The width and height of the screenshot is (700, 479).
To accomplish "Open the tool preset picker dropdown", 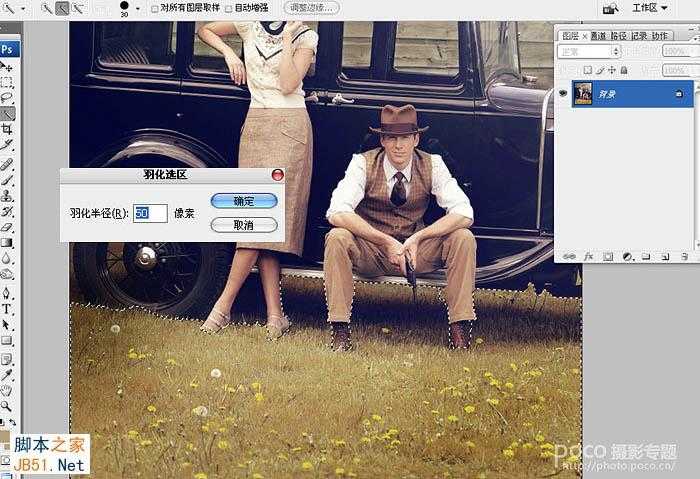I will (23, 8).
